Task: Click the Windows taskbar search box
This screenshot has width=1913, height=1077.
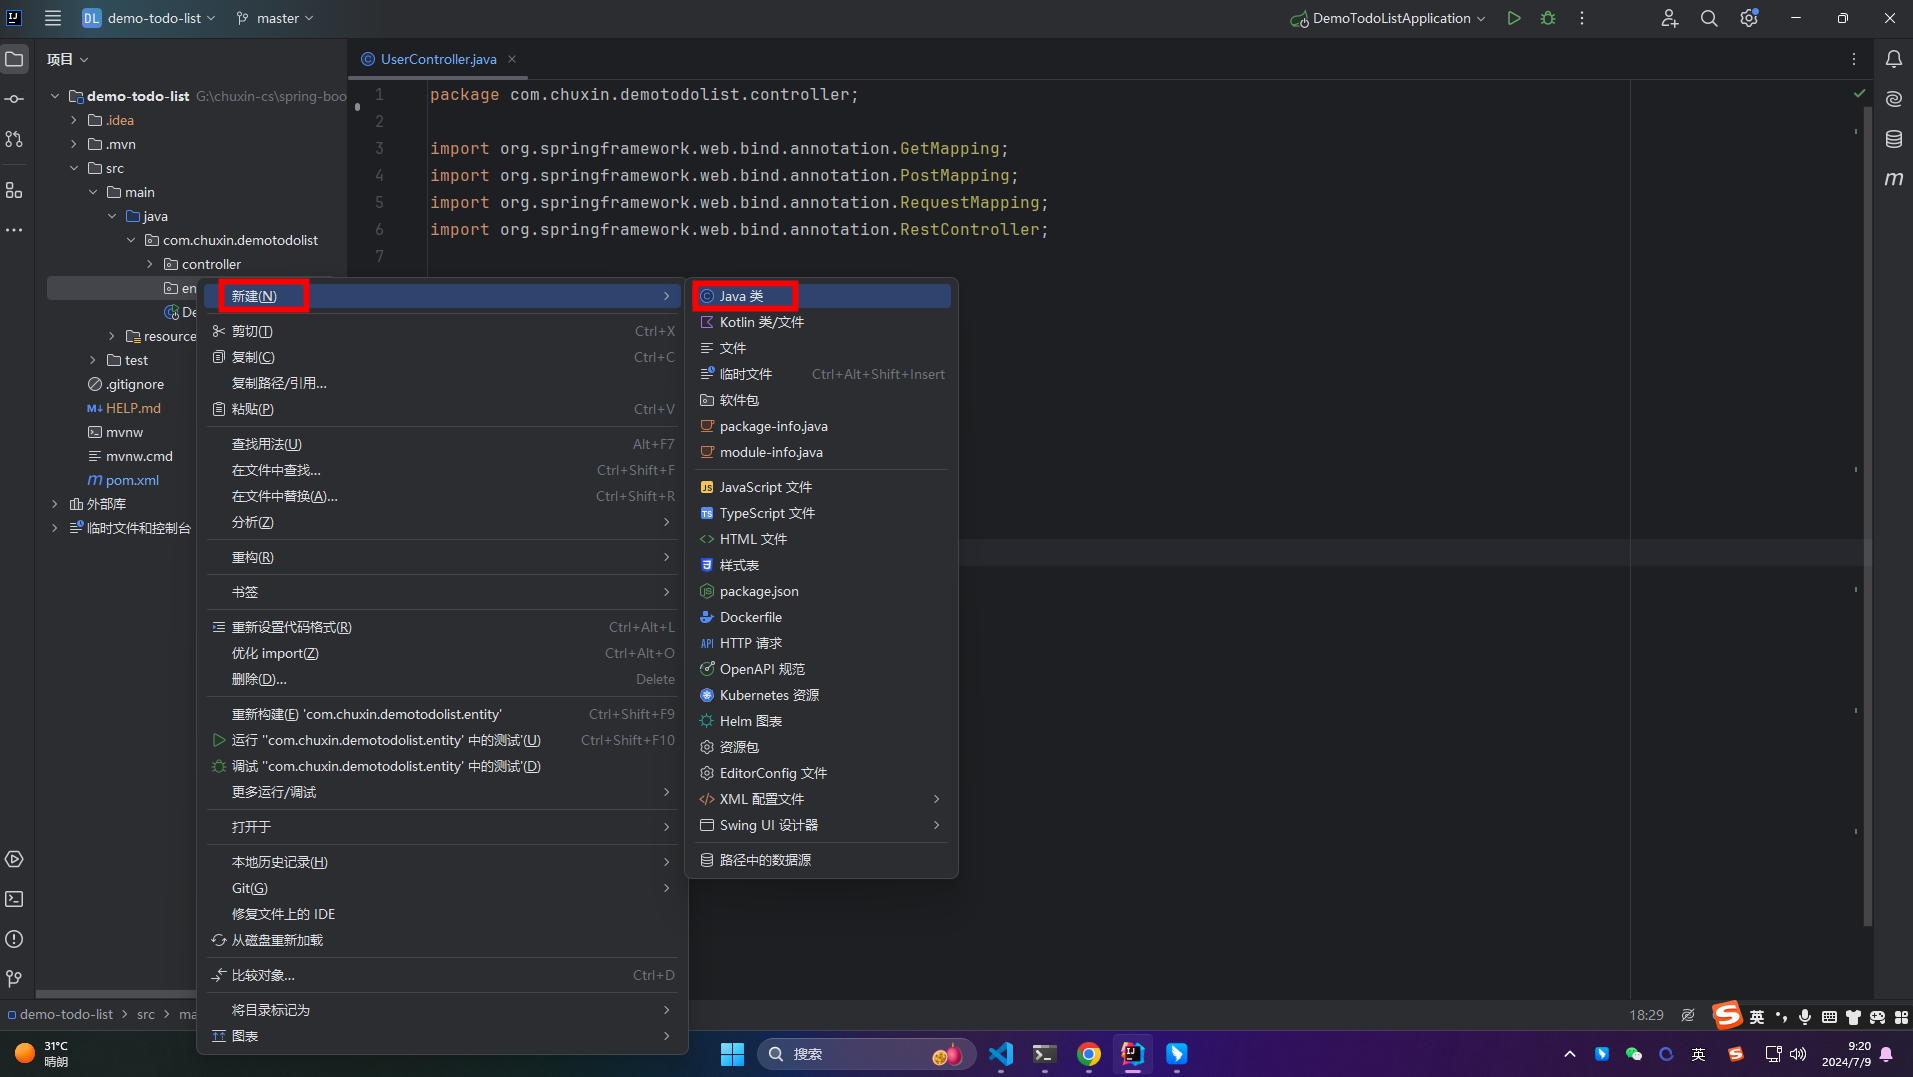Action: coord(864,1054)
